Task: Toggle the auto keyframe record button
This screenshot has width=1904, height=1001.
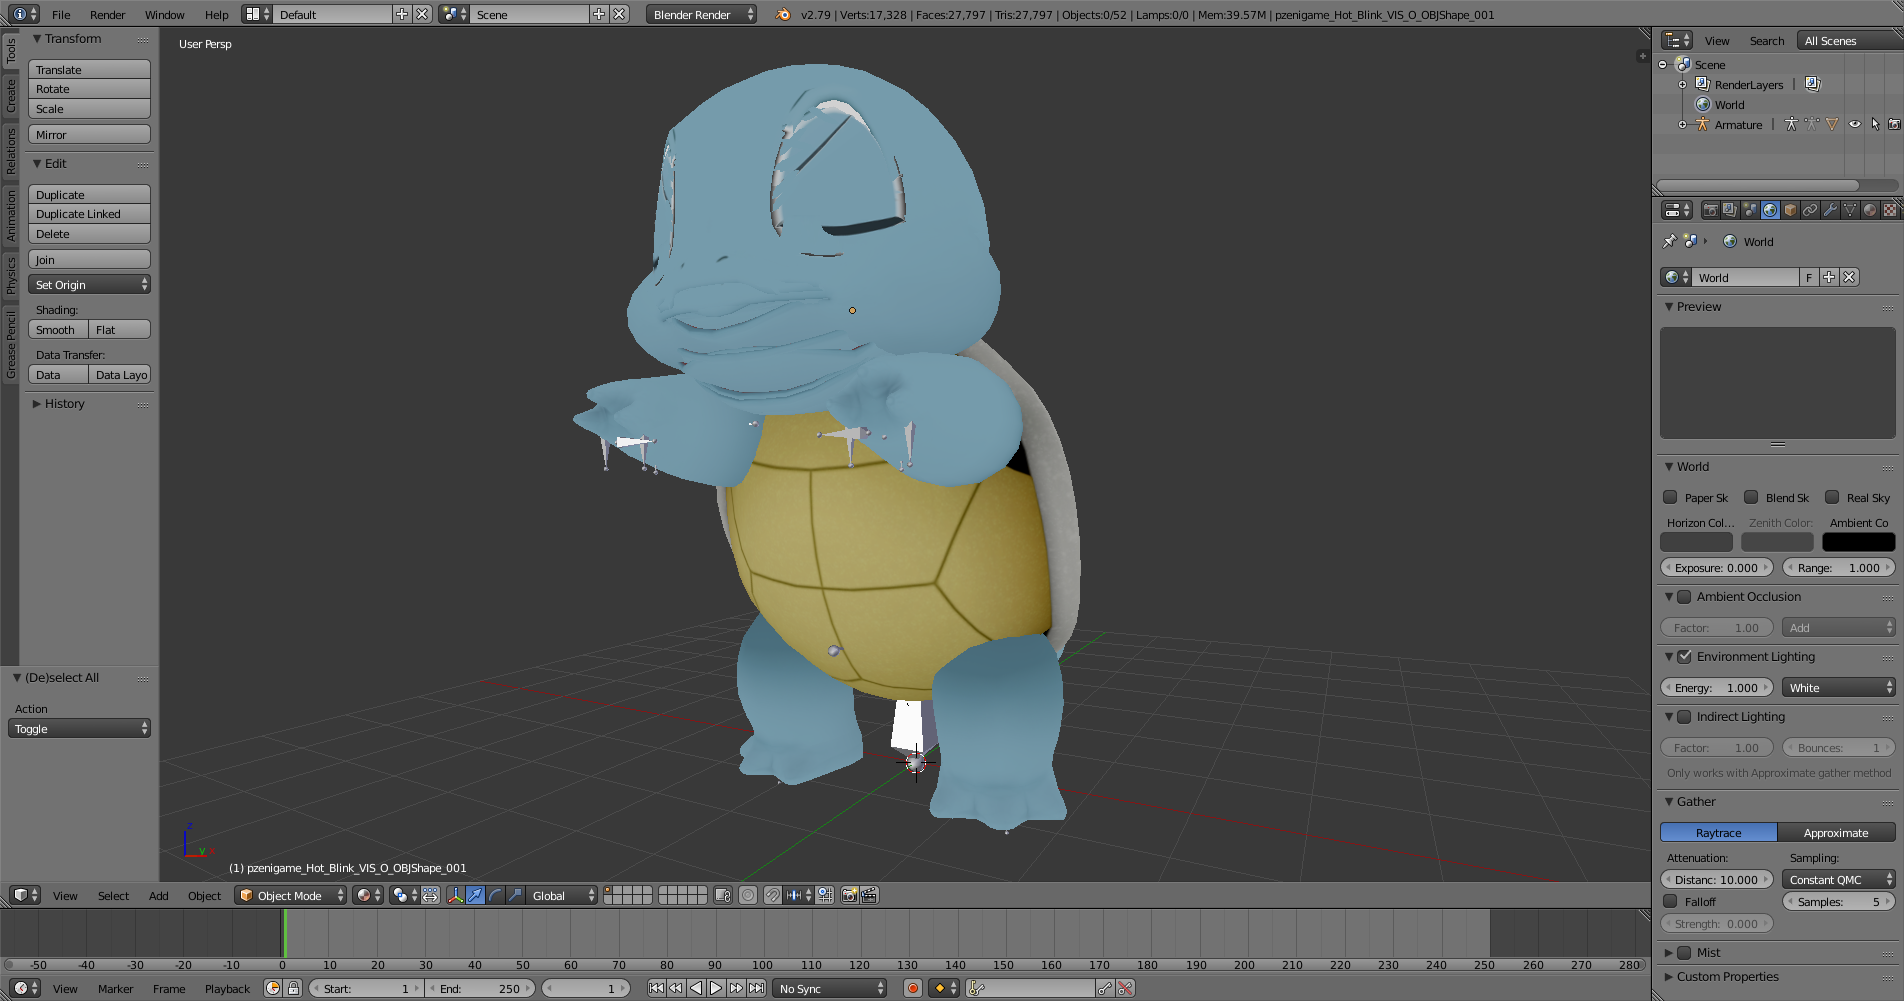Action: 912,988
